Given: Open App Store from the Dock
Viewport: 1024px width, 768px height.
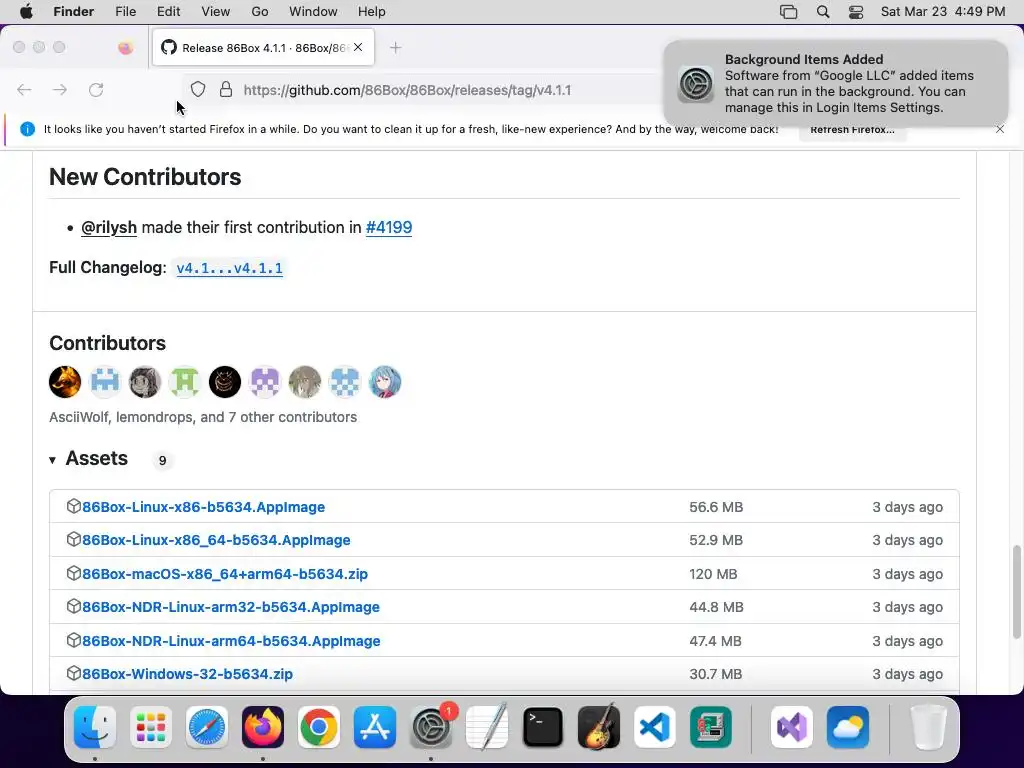Looking at the screenshot, I should point(375,727).
